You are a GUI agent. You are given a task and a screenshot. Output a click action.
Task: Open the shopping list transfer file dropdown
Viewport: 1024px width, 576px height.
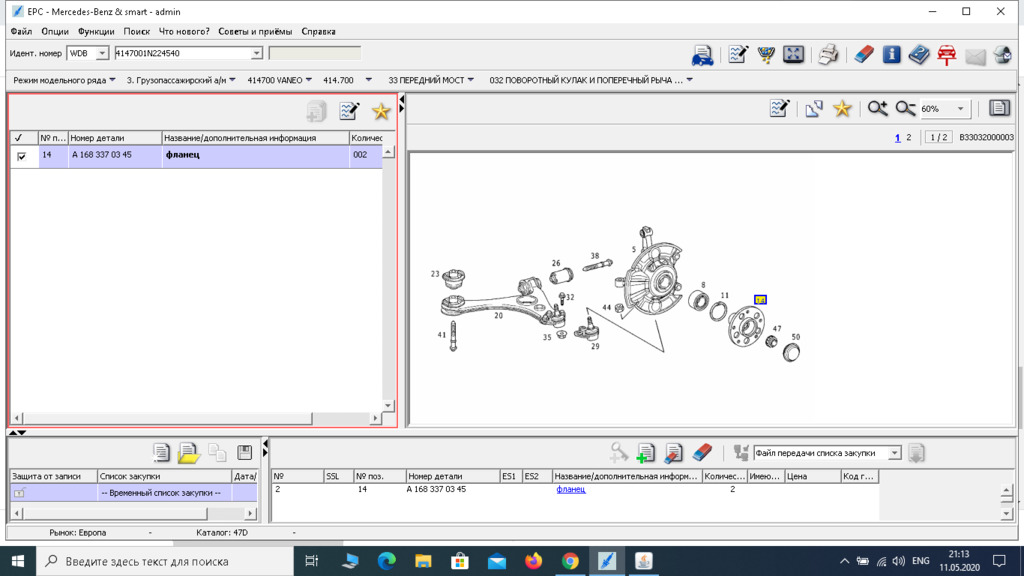(x=894, y=453)
